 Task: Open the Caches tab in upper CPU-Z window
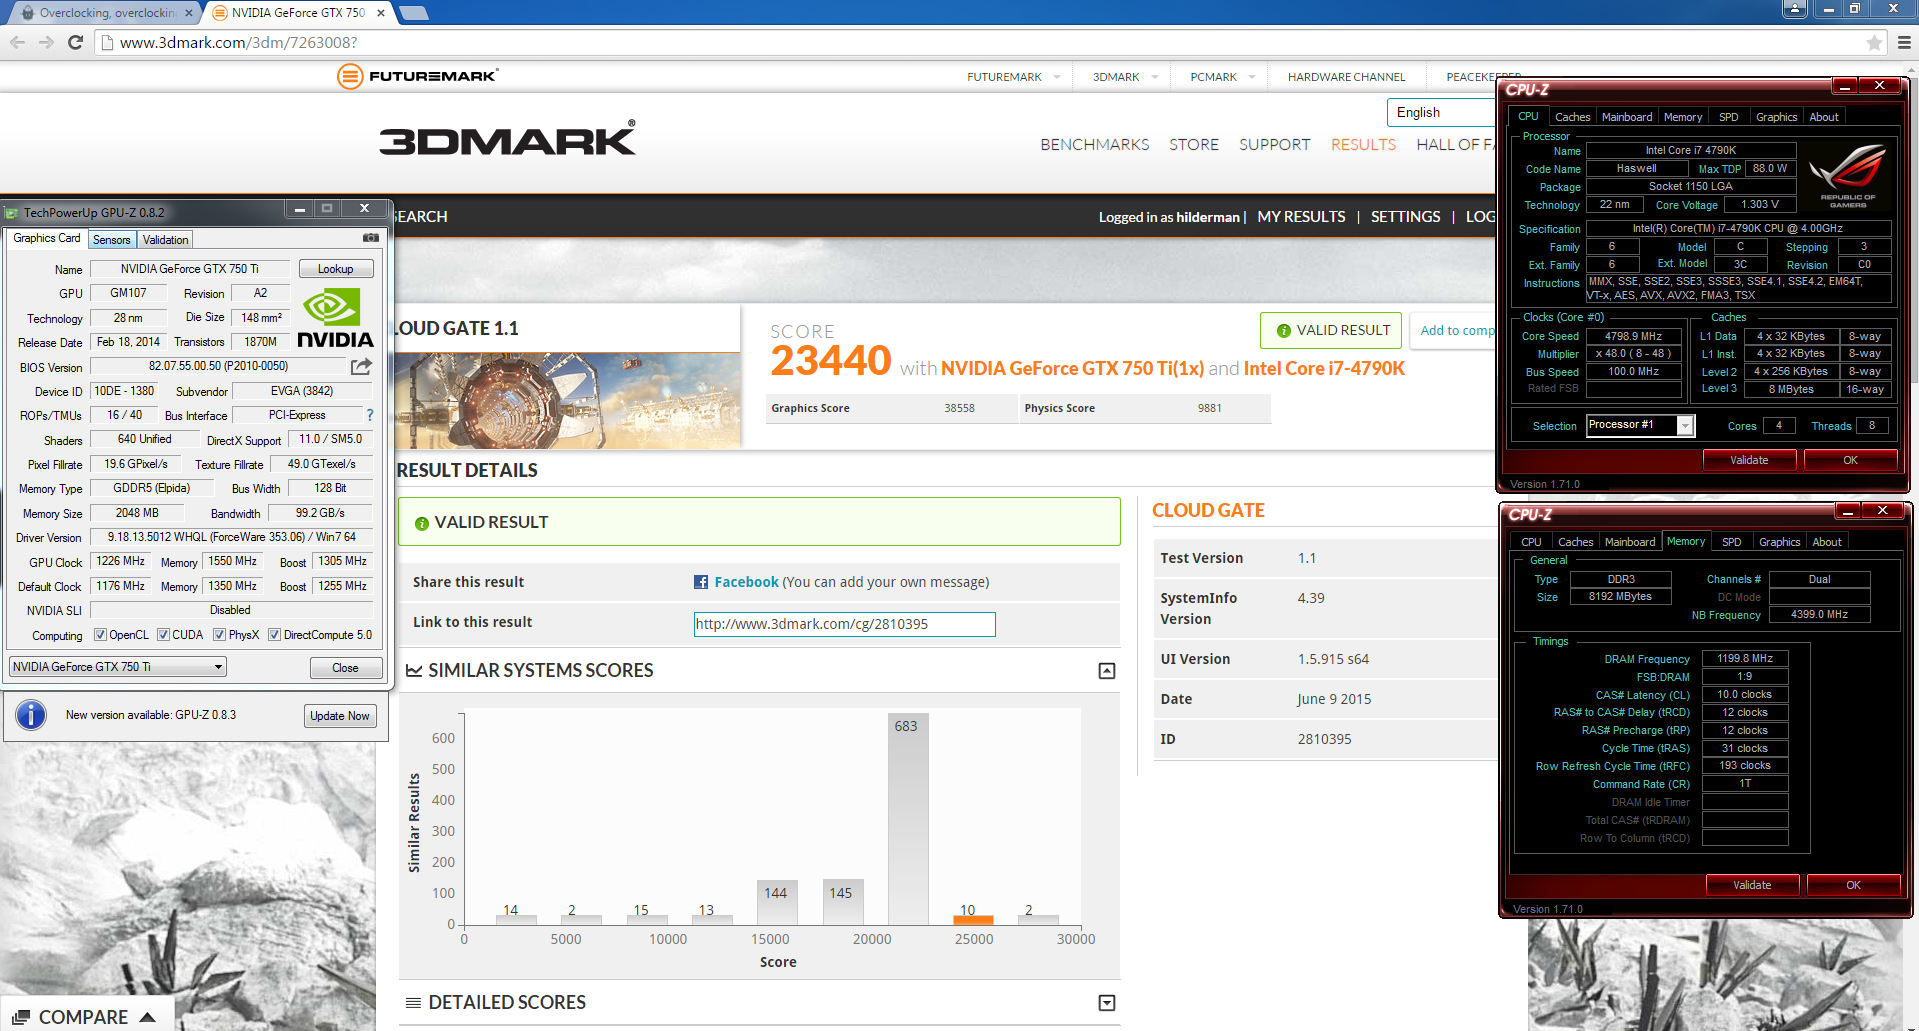pyautogui.click(x=1572, y=117)
